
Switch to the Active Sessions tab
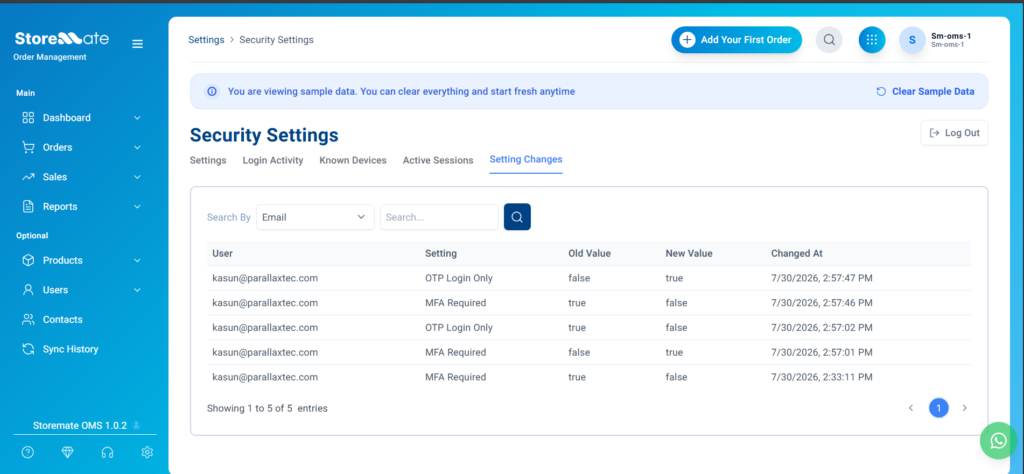click(x=438, y=160)
